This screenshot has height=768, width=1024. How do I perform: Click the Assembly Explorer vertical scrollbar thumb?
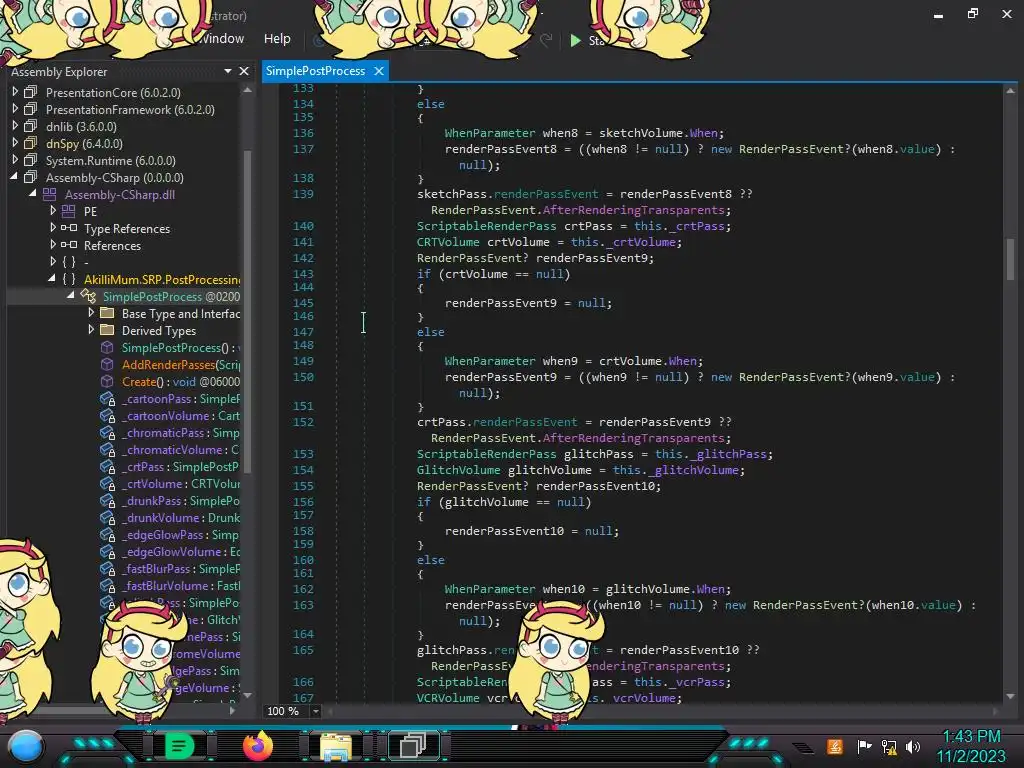click(248, 310)
